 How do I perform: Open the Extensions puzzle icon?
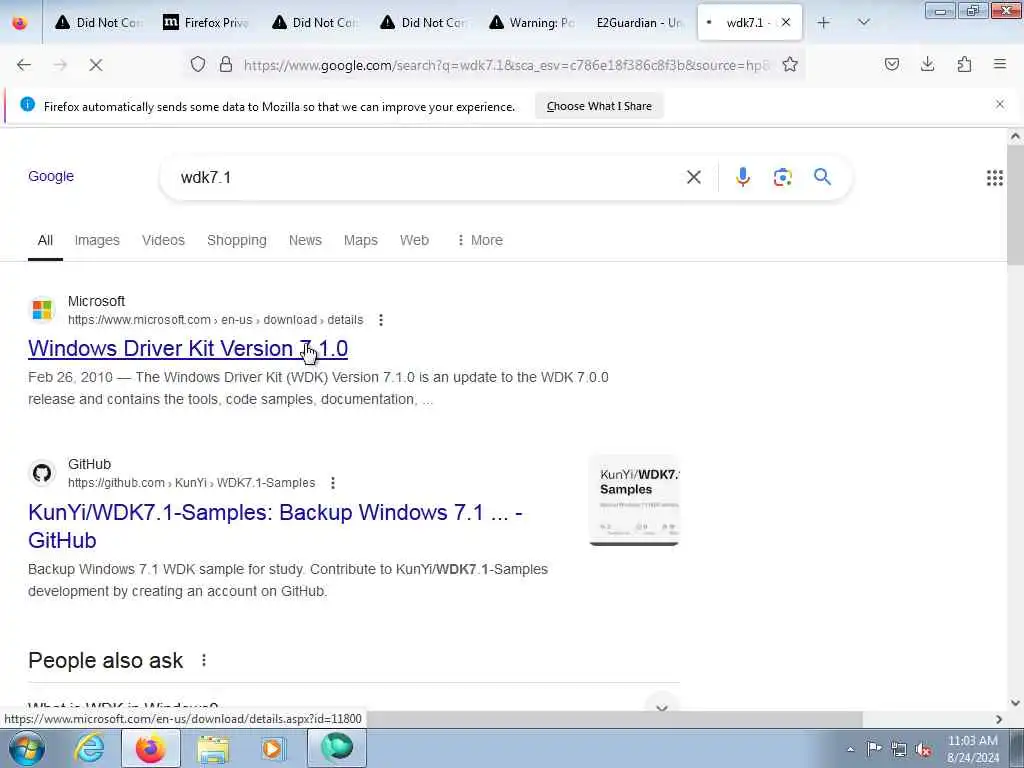(x=964, y=64)
